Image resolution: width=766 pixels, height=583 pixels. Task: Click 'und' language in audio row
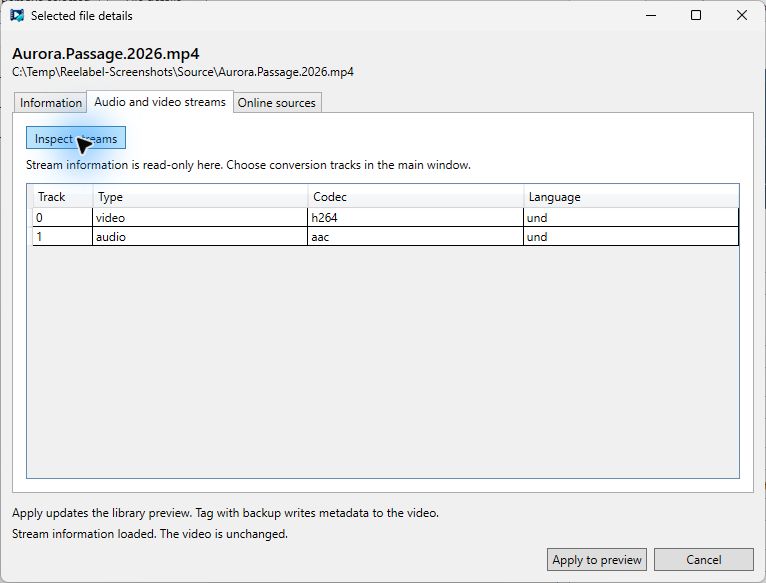click(631, 237)
